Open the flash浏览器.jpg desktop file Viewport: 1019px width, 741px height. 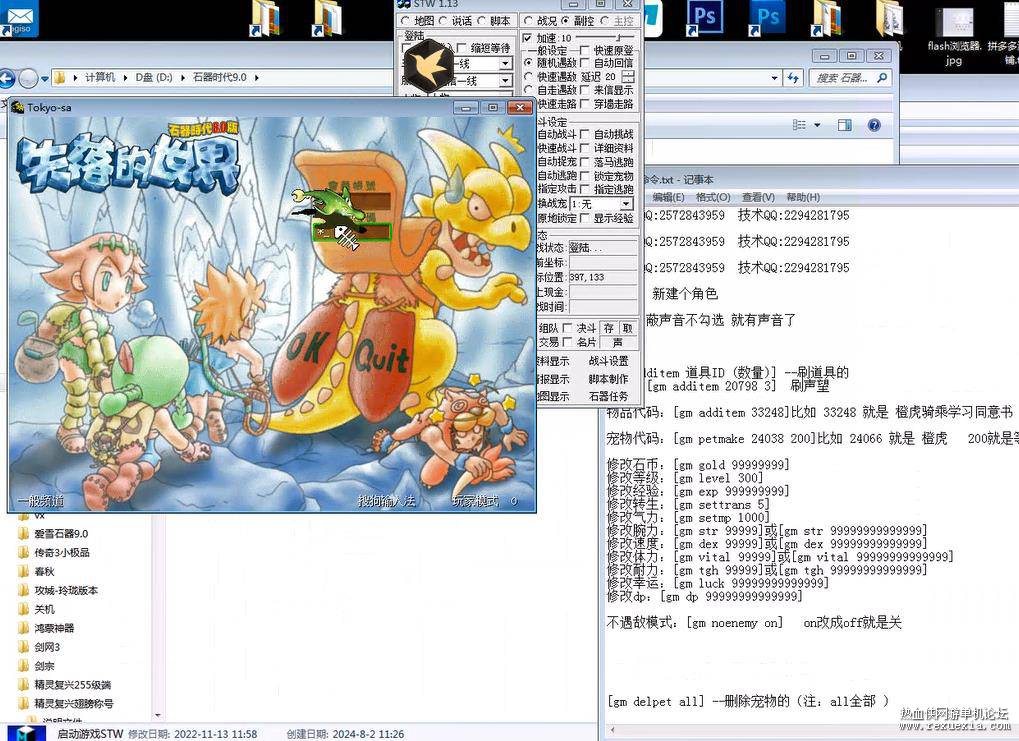(954, 36)
